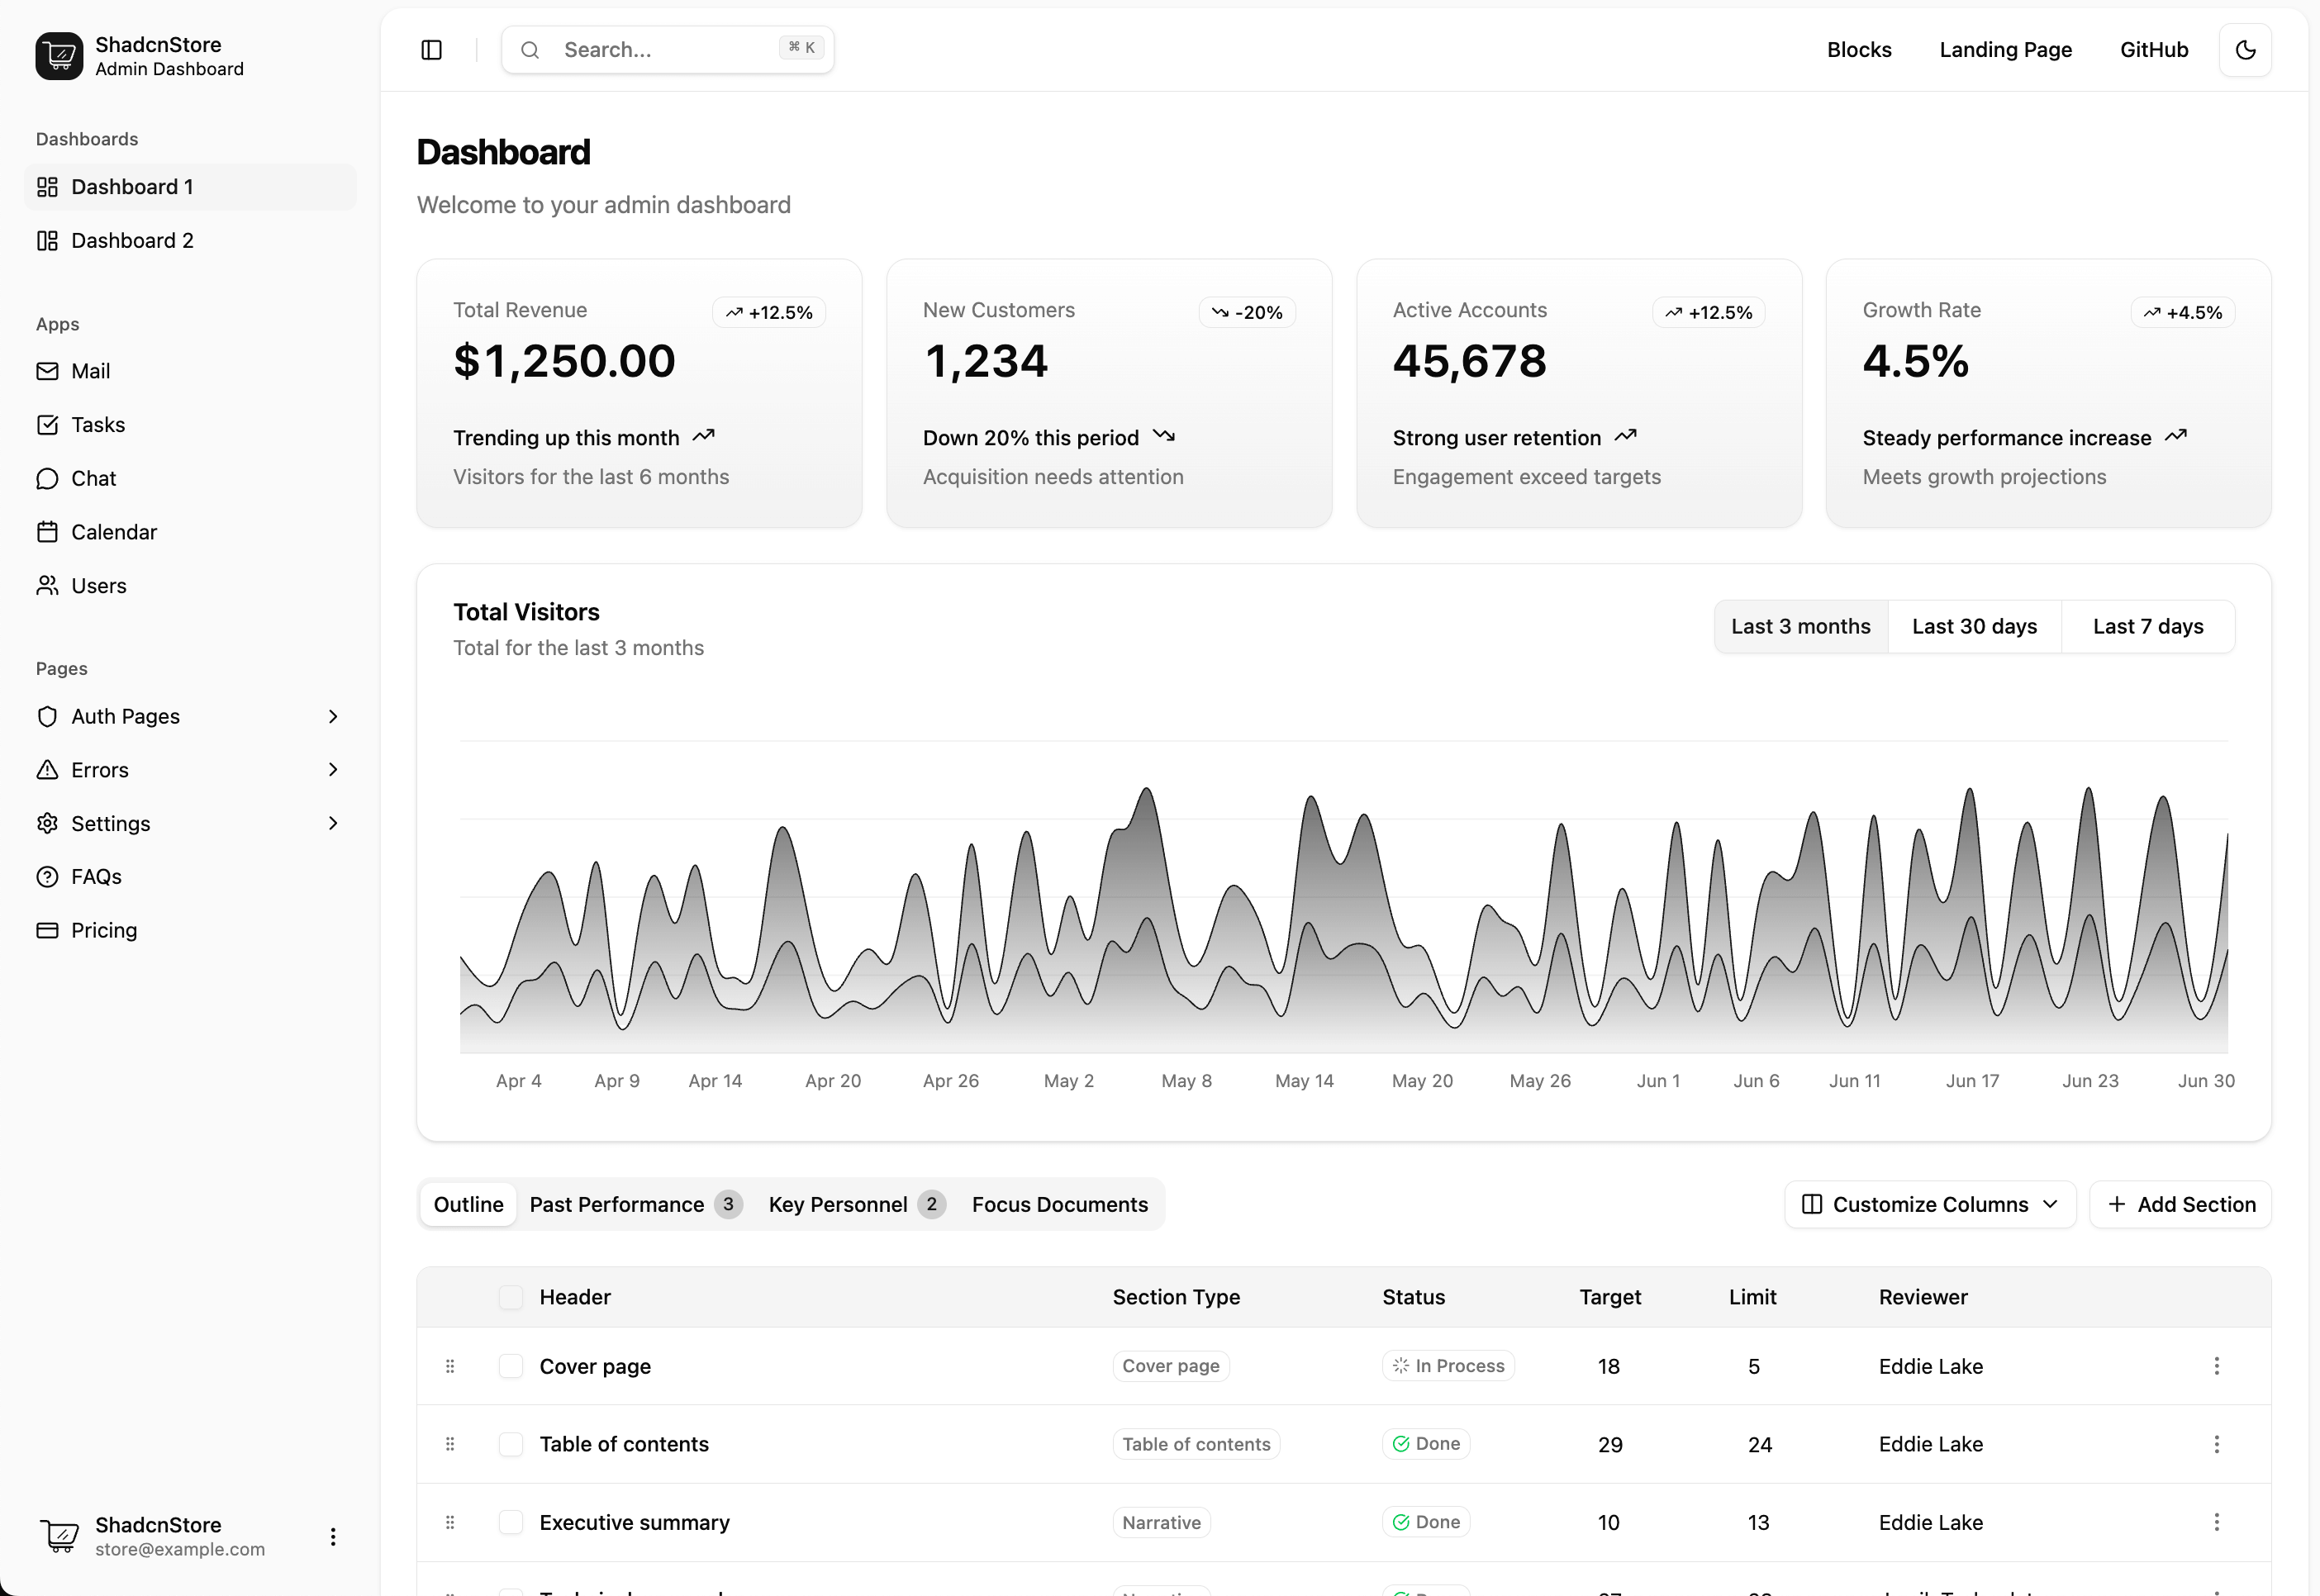Select the Users sidebar icon
The height and width of the screenshot is (1596, 2320).
click(x=48, y=585)
